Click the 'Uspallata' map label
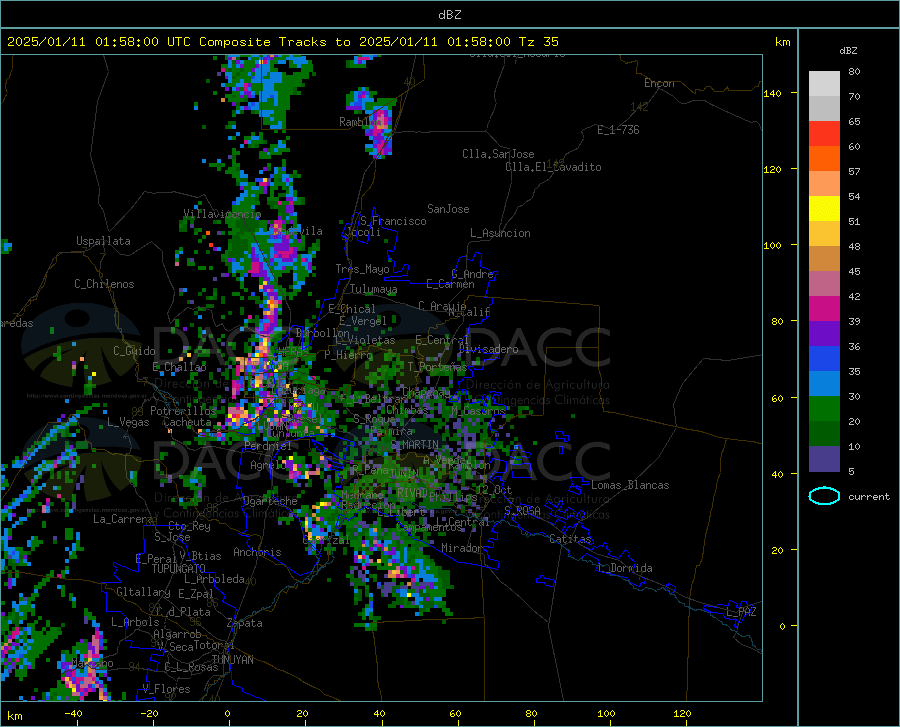Viewport: 900px width, 727px height. click(x=103, y=241)
